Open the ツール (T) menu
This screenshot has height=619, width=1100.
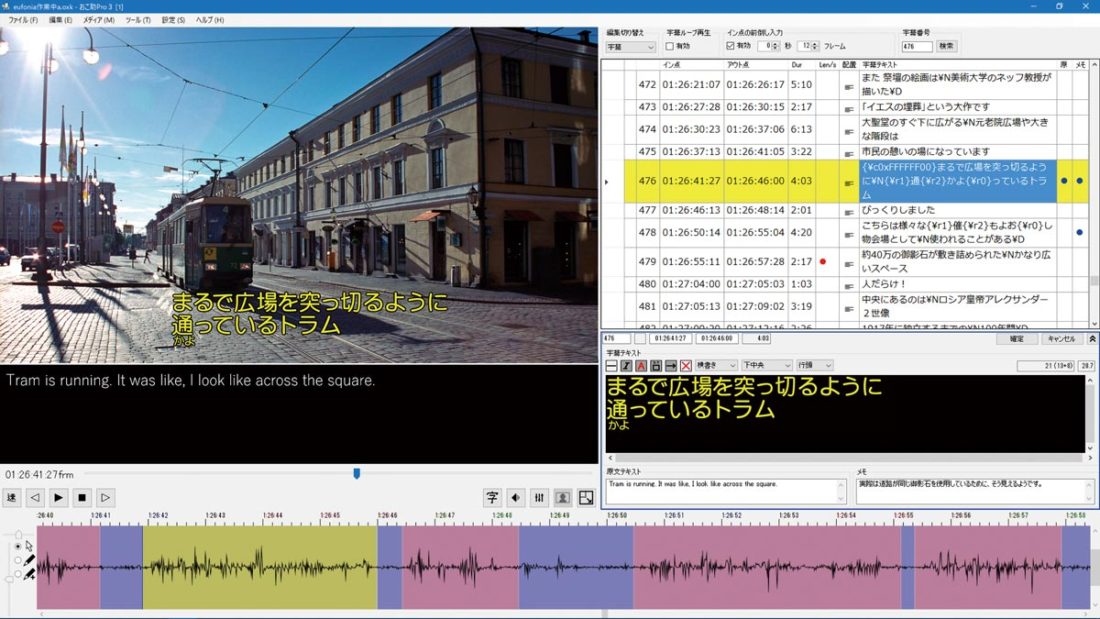[138, 20]
